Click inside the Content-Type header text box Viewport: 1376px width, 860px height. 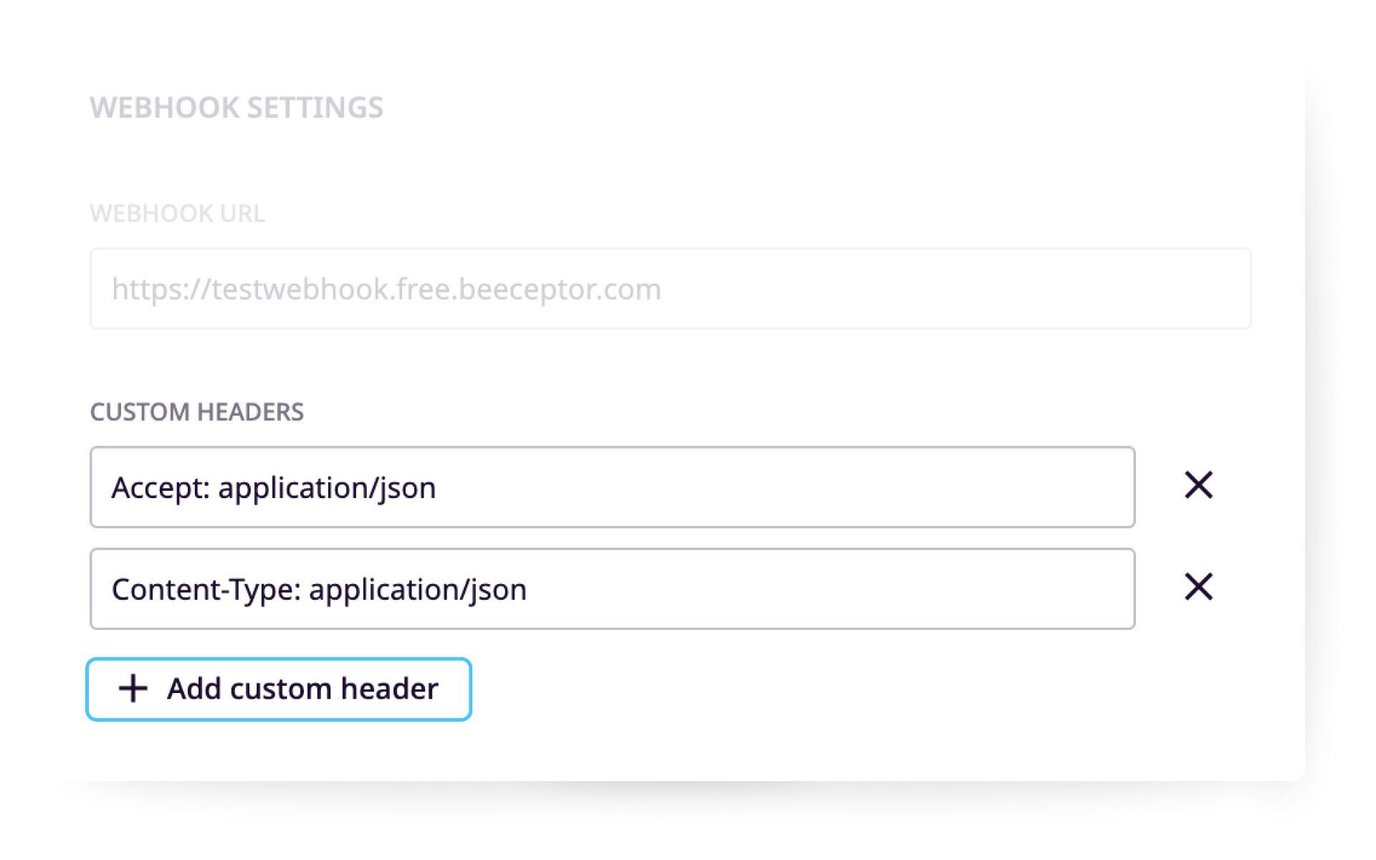[x=613, y=588]
